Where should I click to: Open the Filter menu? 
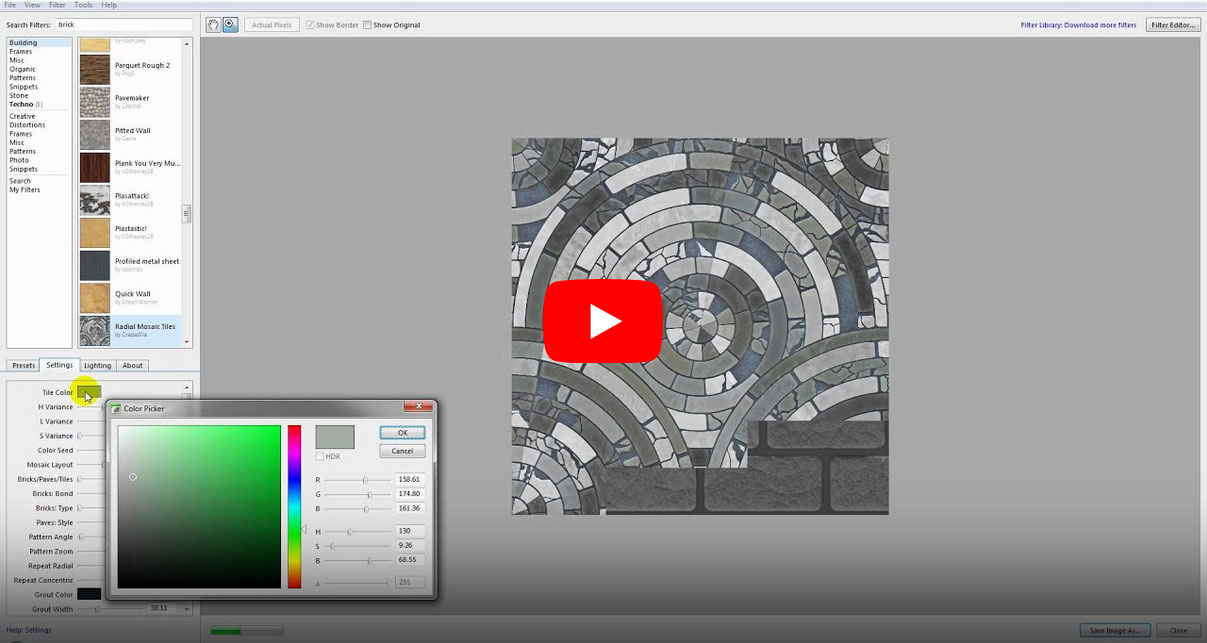(58, 5)
